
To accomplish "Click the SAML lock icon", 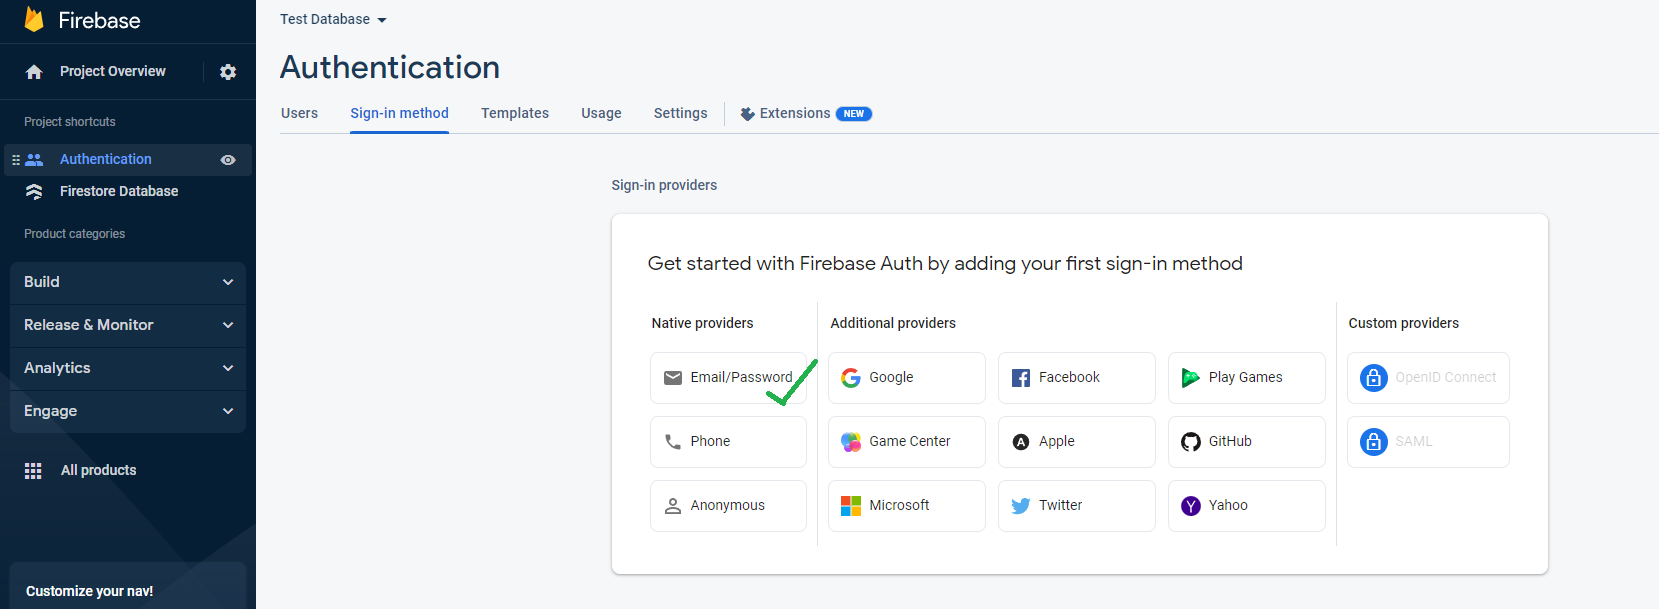I will (1374, 442).
